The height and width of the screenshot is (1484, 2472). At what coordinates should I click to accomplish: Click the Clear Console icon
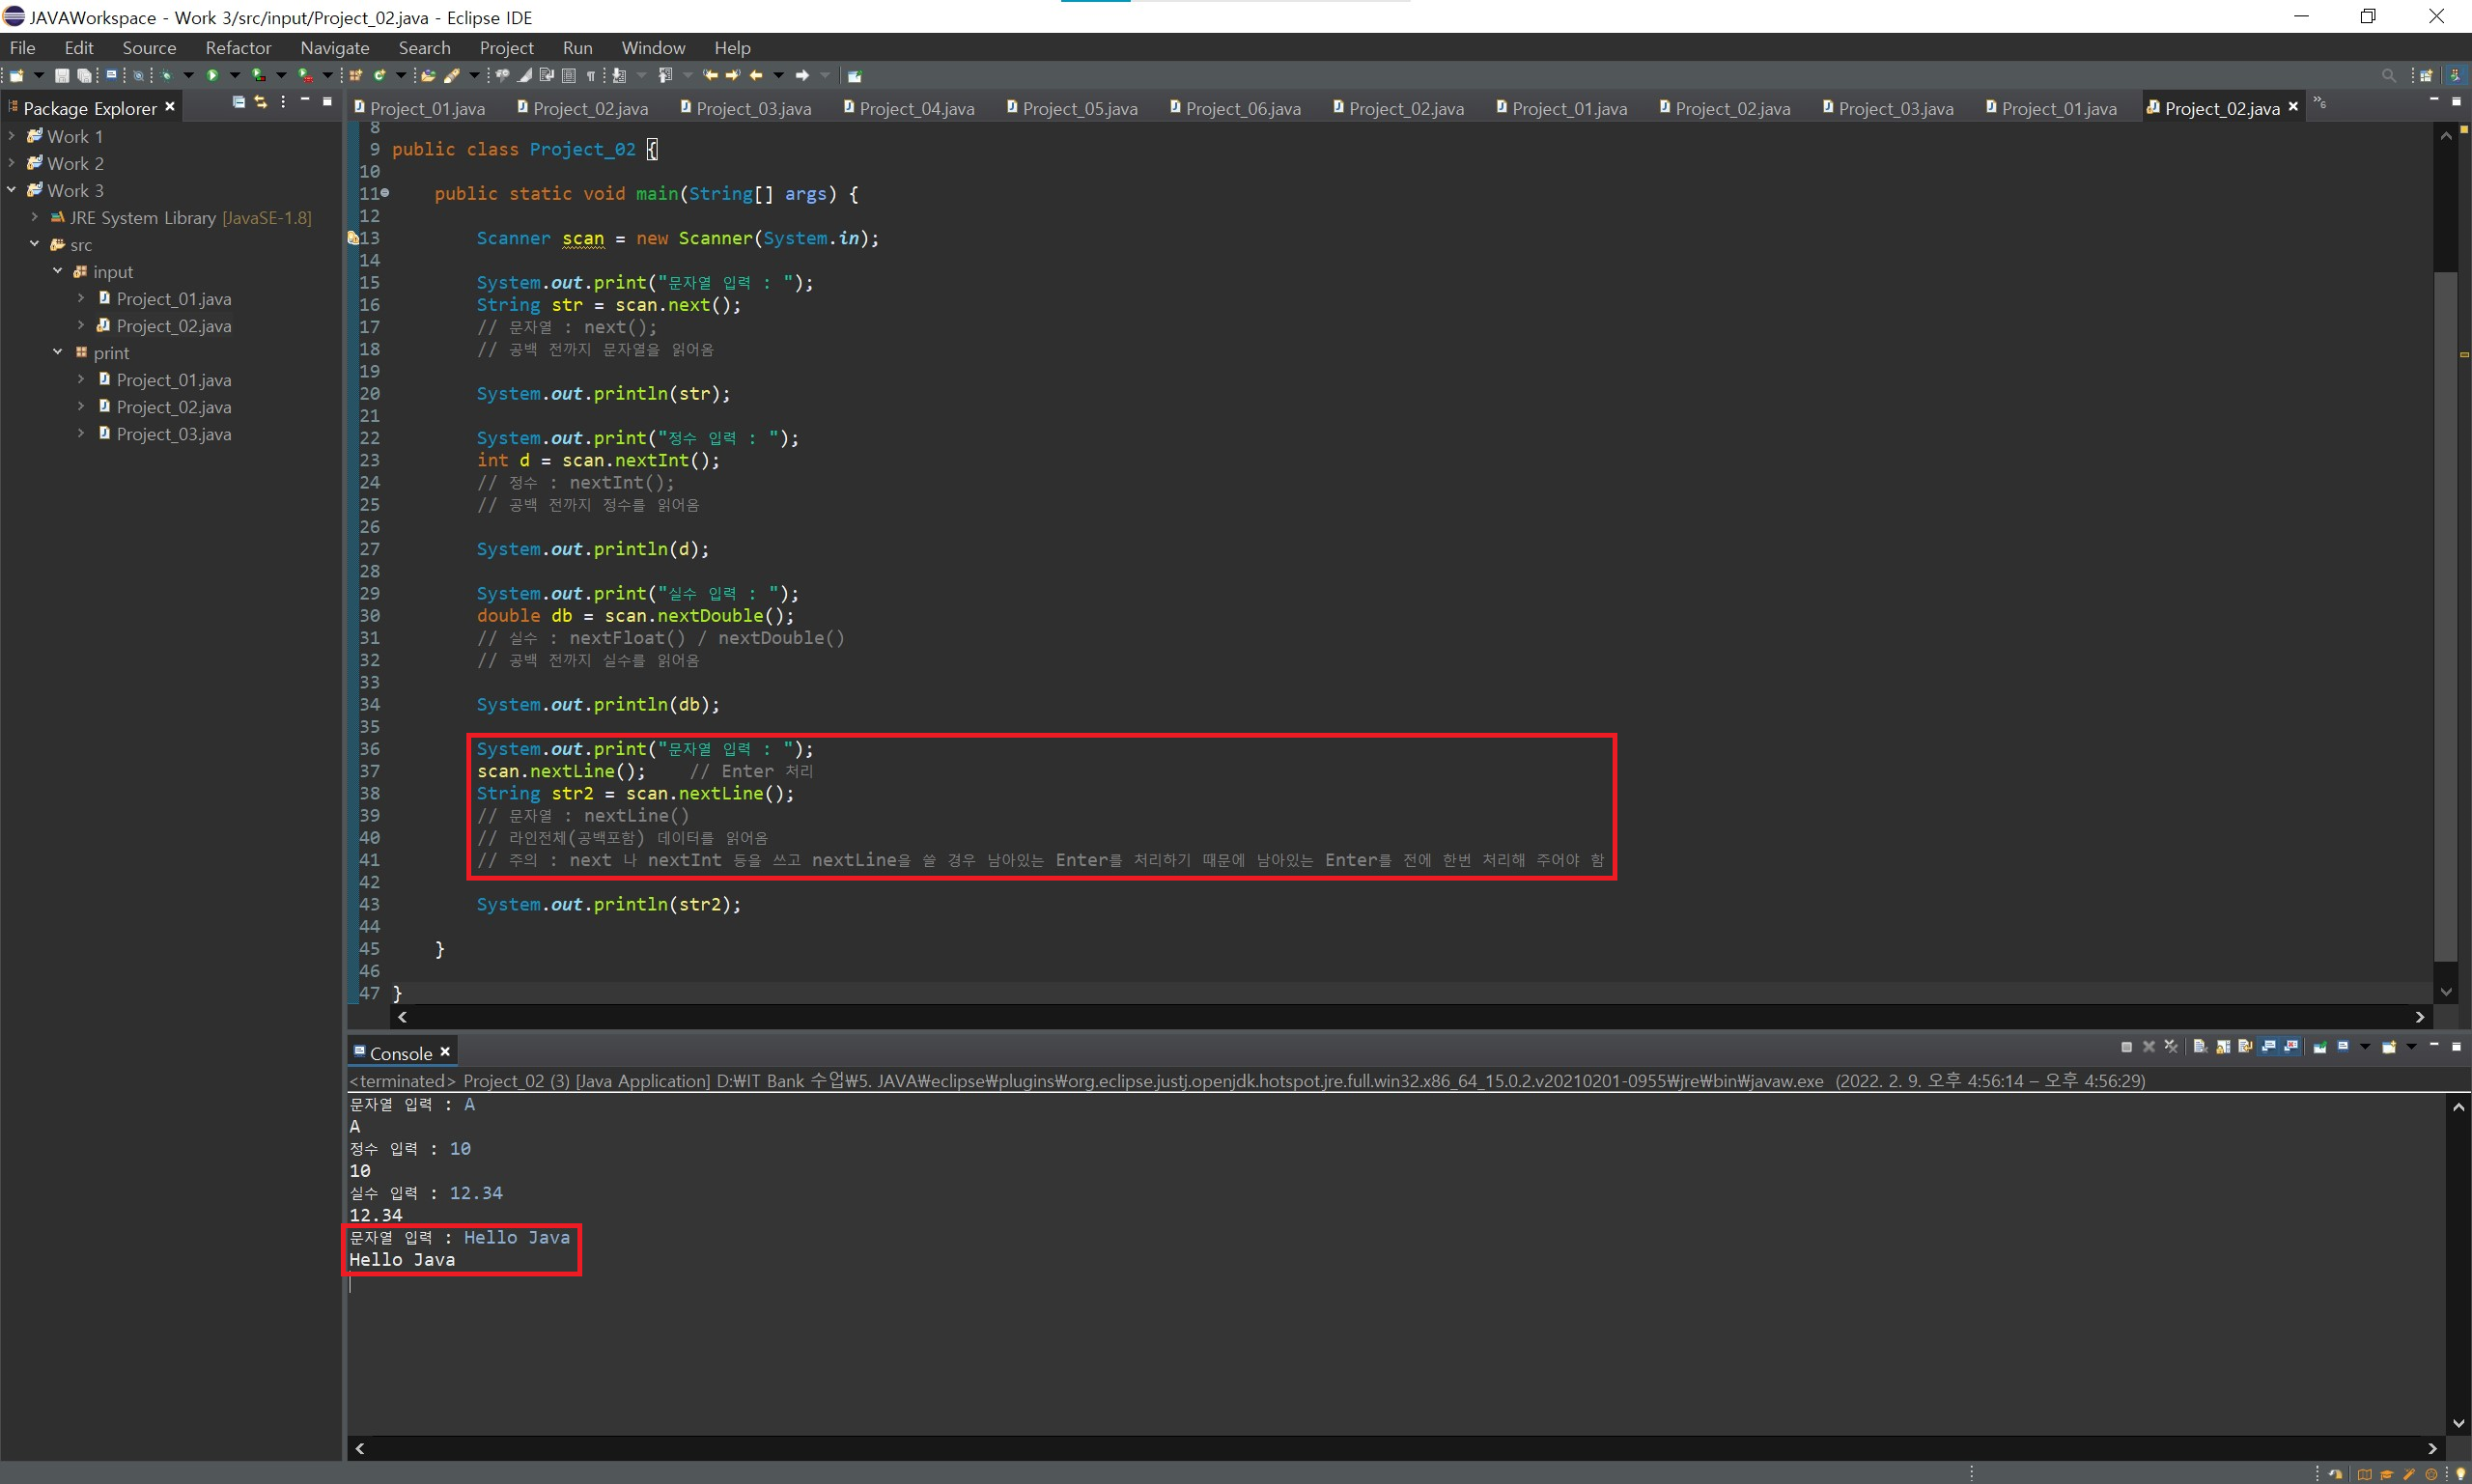click(2200, 1047)
